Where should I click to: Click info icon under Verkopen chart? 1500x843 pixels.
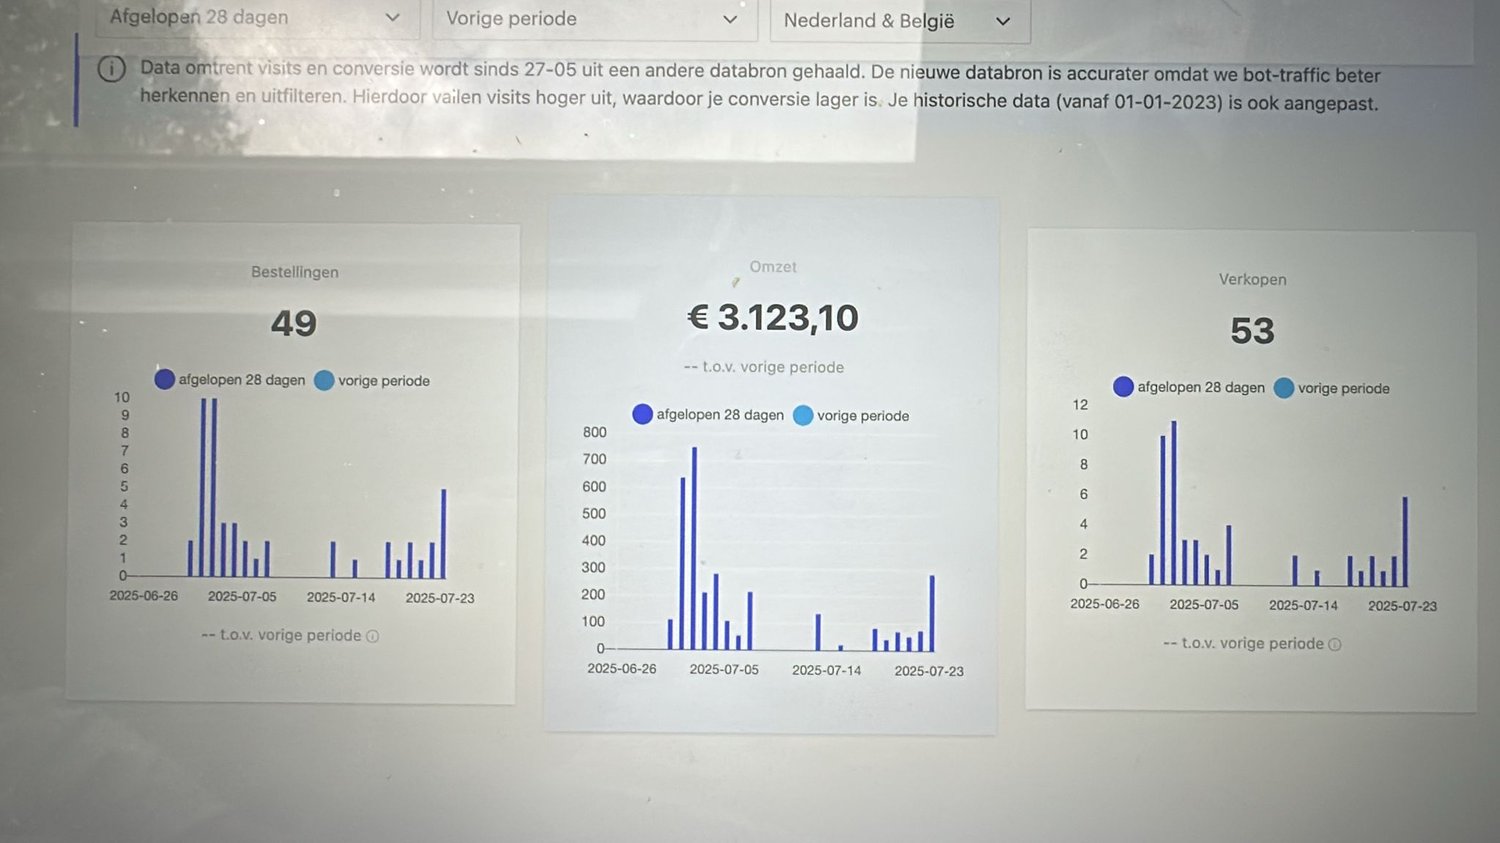1335,645
